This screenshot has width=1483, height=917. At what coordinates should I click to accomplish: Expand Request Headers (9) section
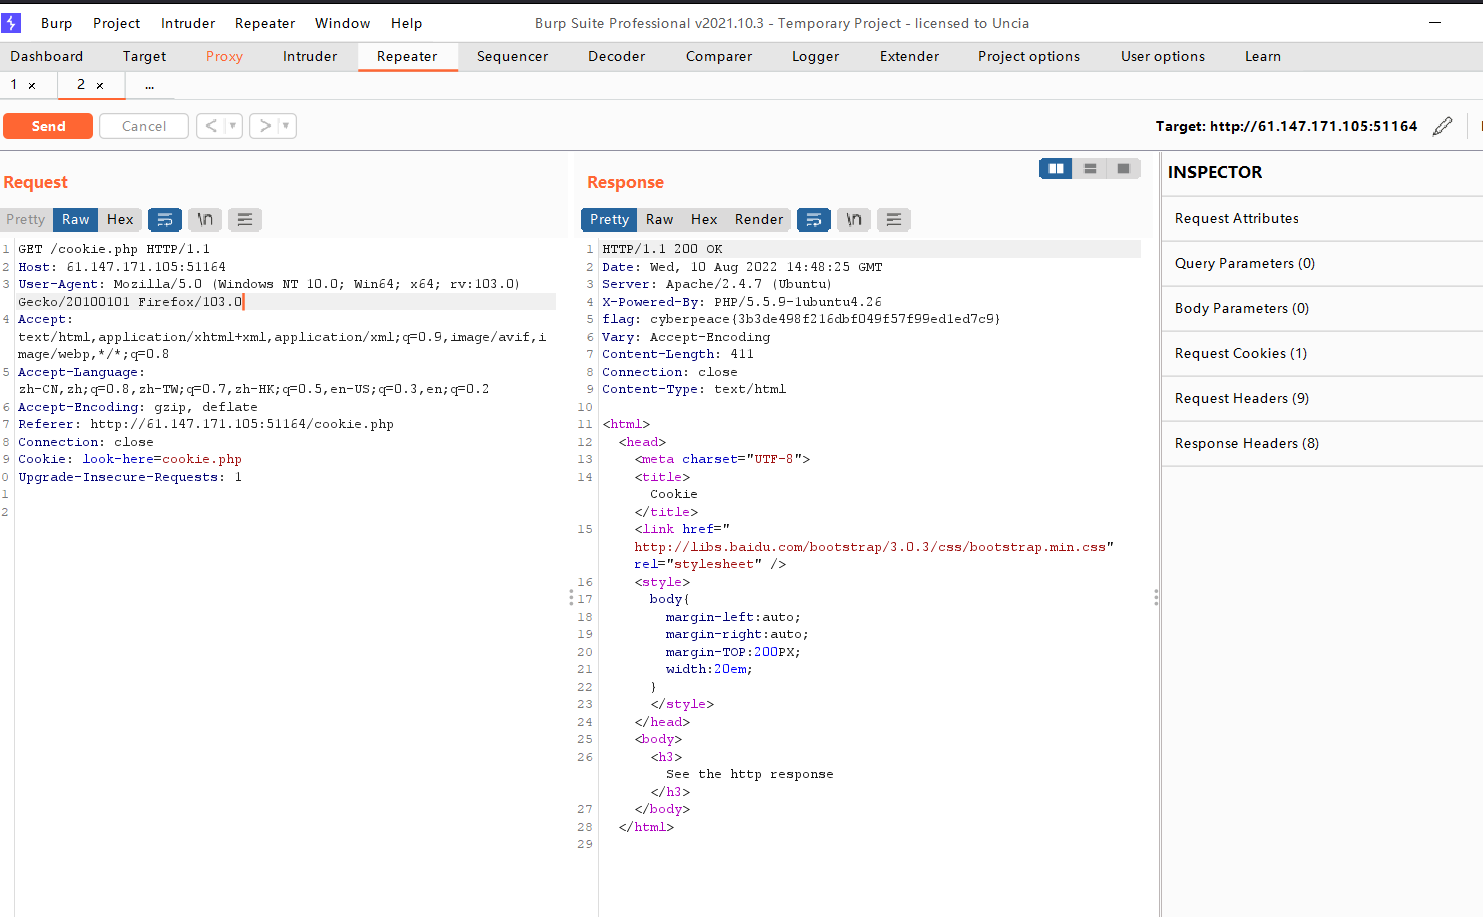[x=1322, y=399]
